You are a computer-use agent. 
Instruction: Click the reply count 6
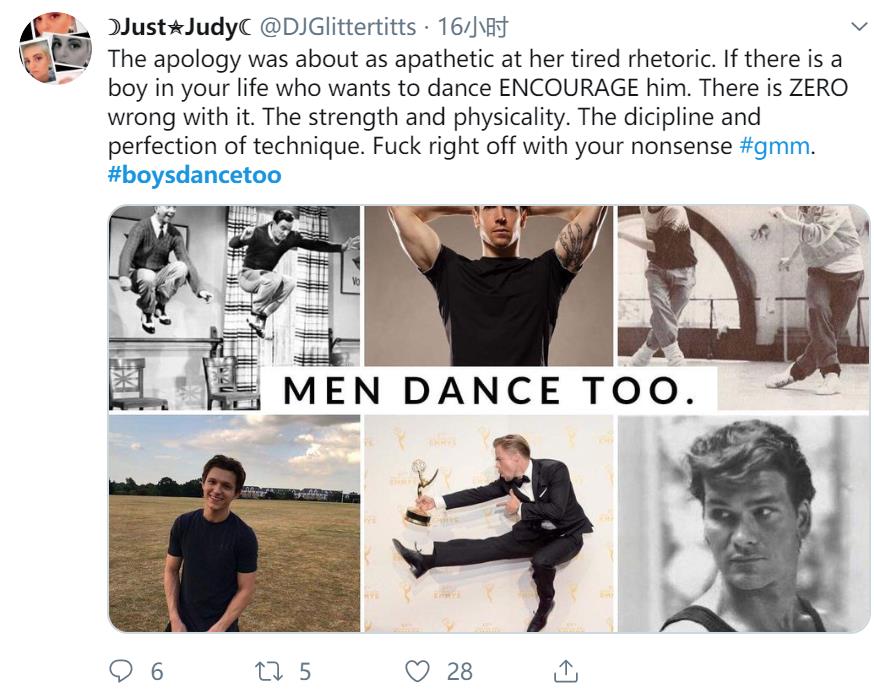point(157,671)
